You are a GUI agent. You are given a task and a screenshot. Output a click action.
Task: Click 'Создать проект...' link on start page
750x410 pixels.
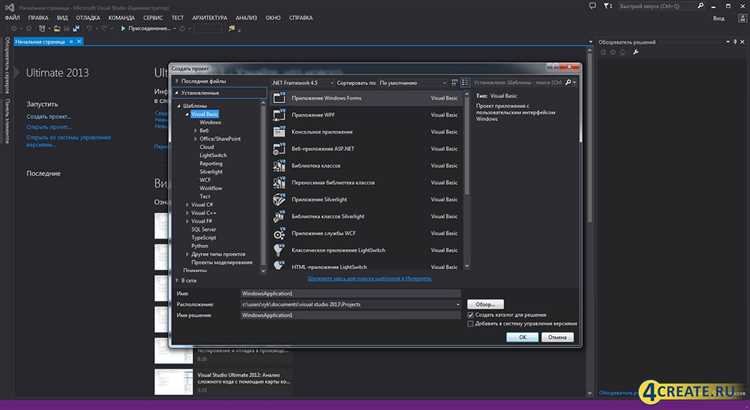tap(49, 116)
